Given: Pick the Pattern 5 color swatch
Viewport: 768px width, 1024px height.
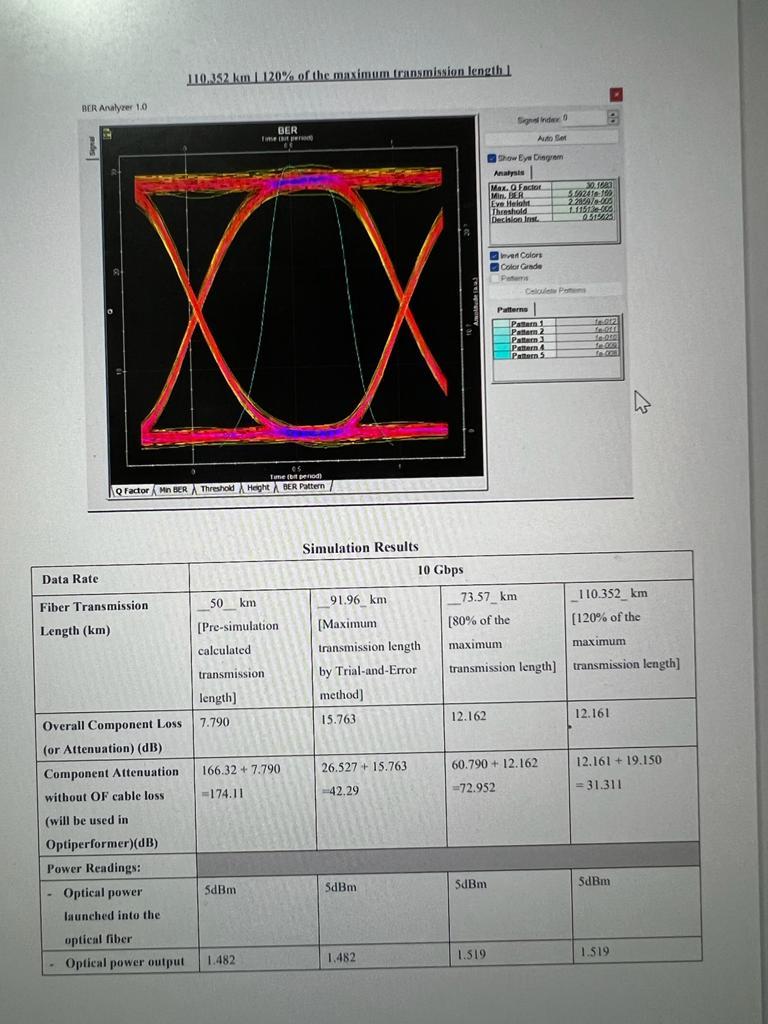Looking at the screenshot, I should tap(502, 355).
